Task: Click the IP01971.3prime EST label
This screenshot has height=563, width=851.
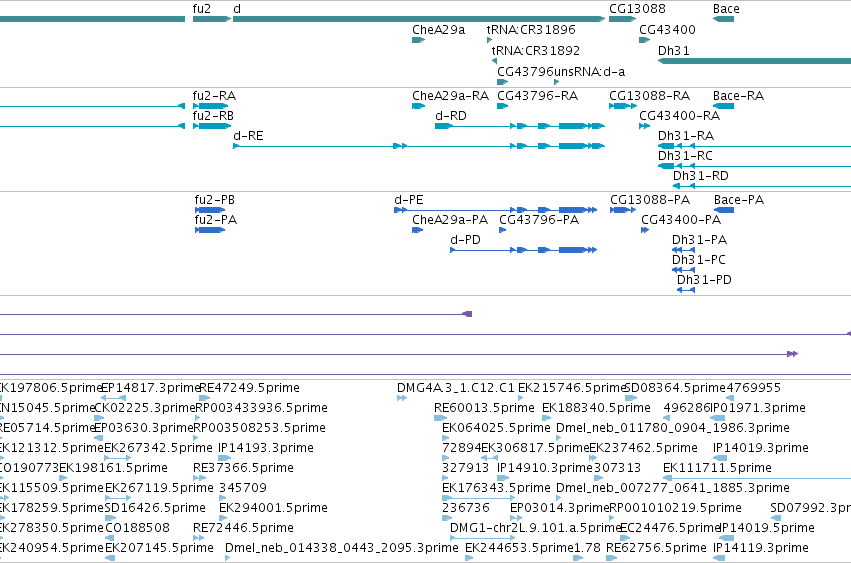Action: 758,408
